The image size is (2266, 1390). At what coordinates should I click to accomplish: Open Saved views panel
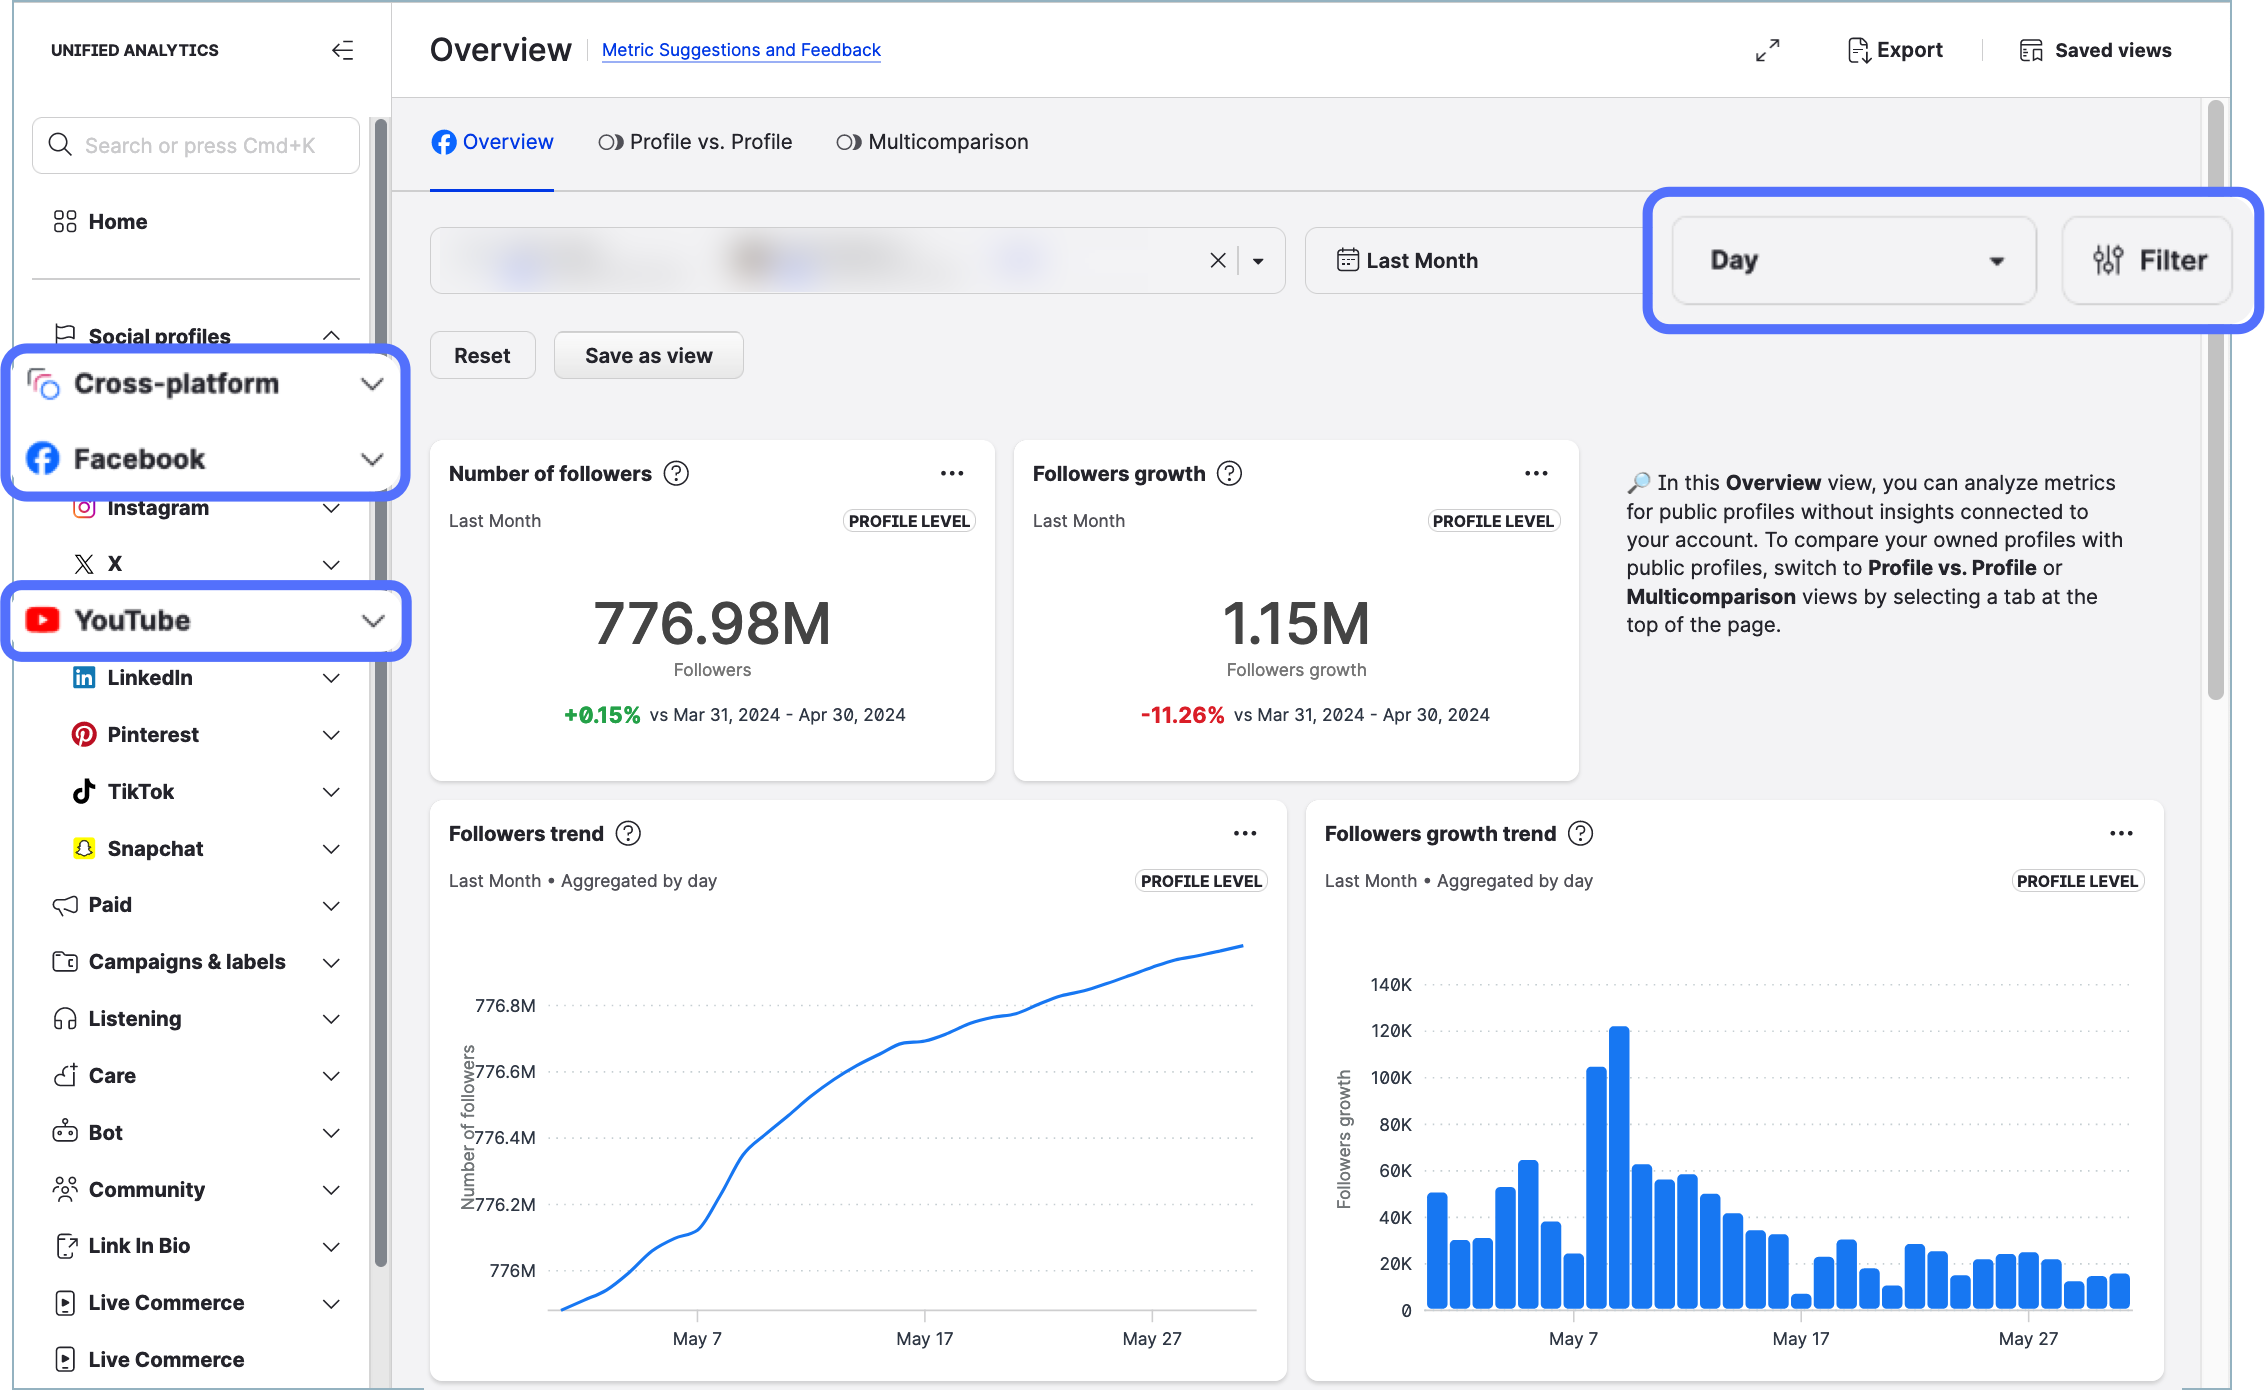pyautogui.click(x=2095, y=50)
